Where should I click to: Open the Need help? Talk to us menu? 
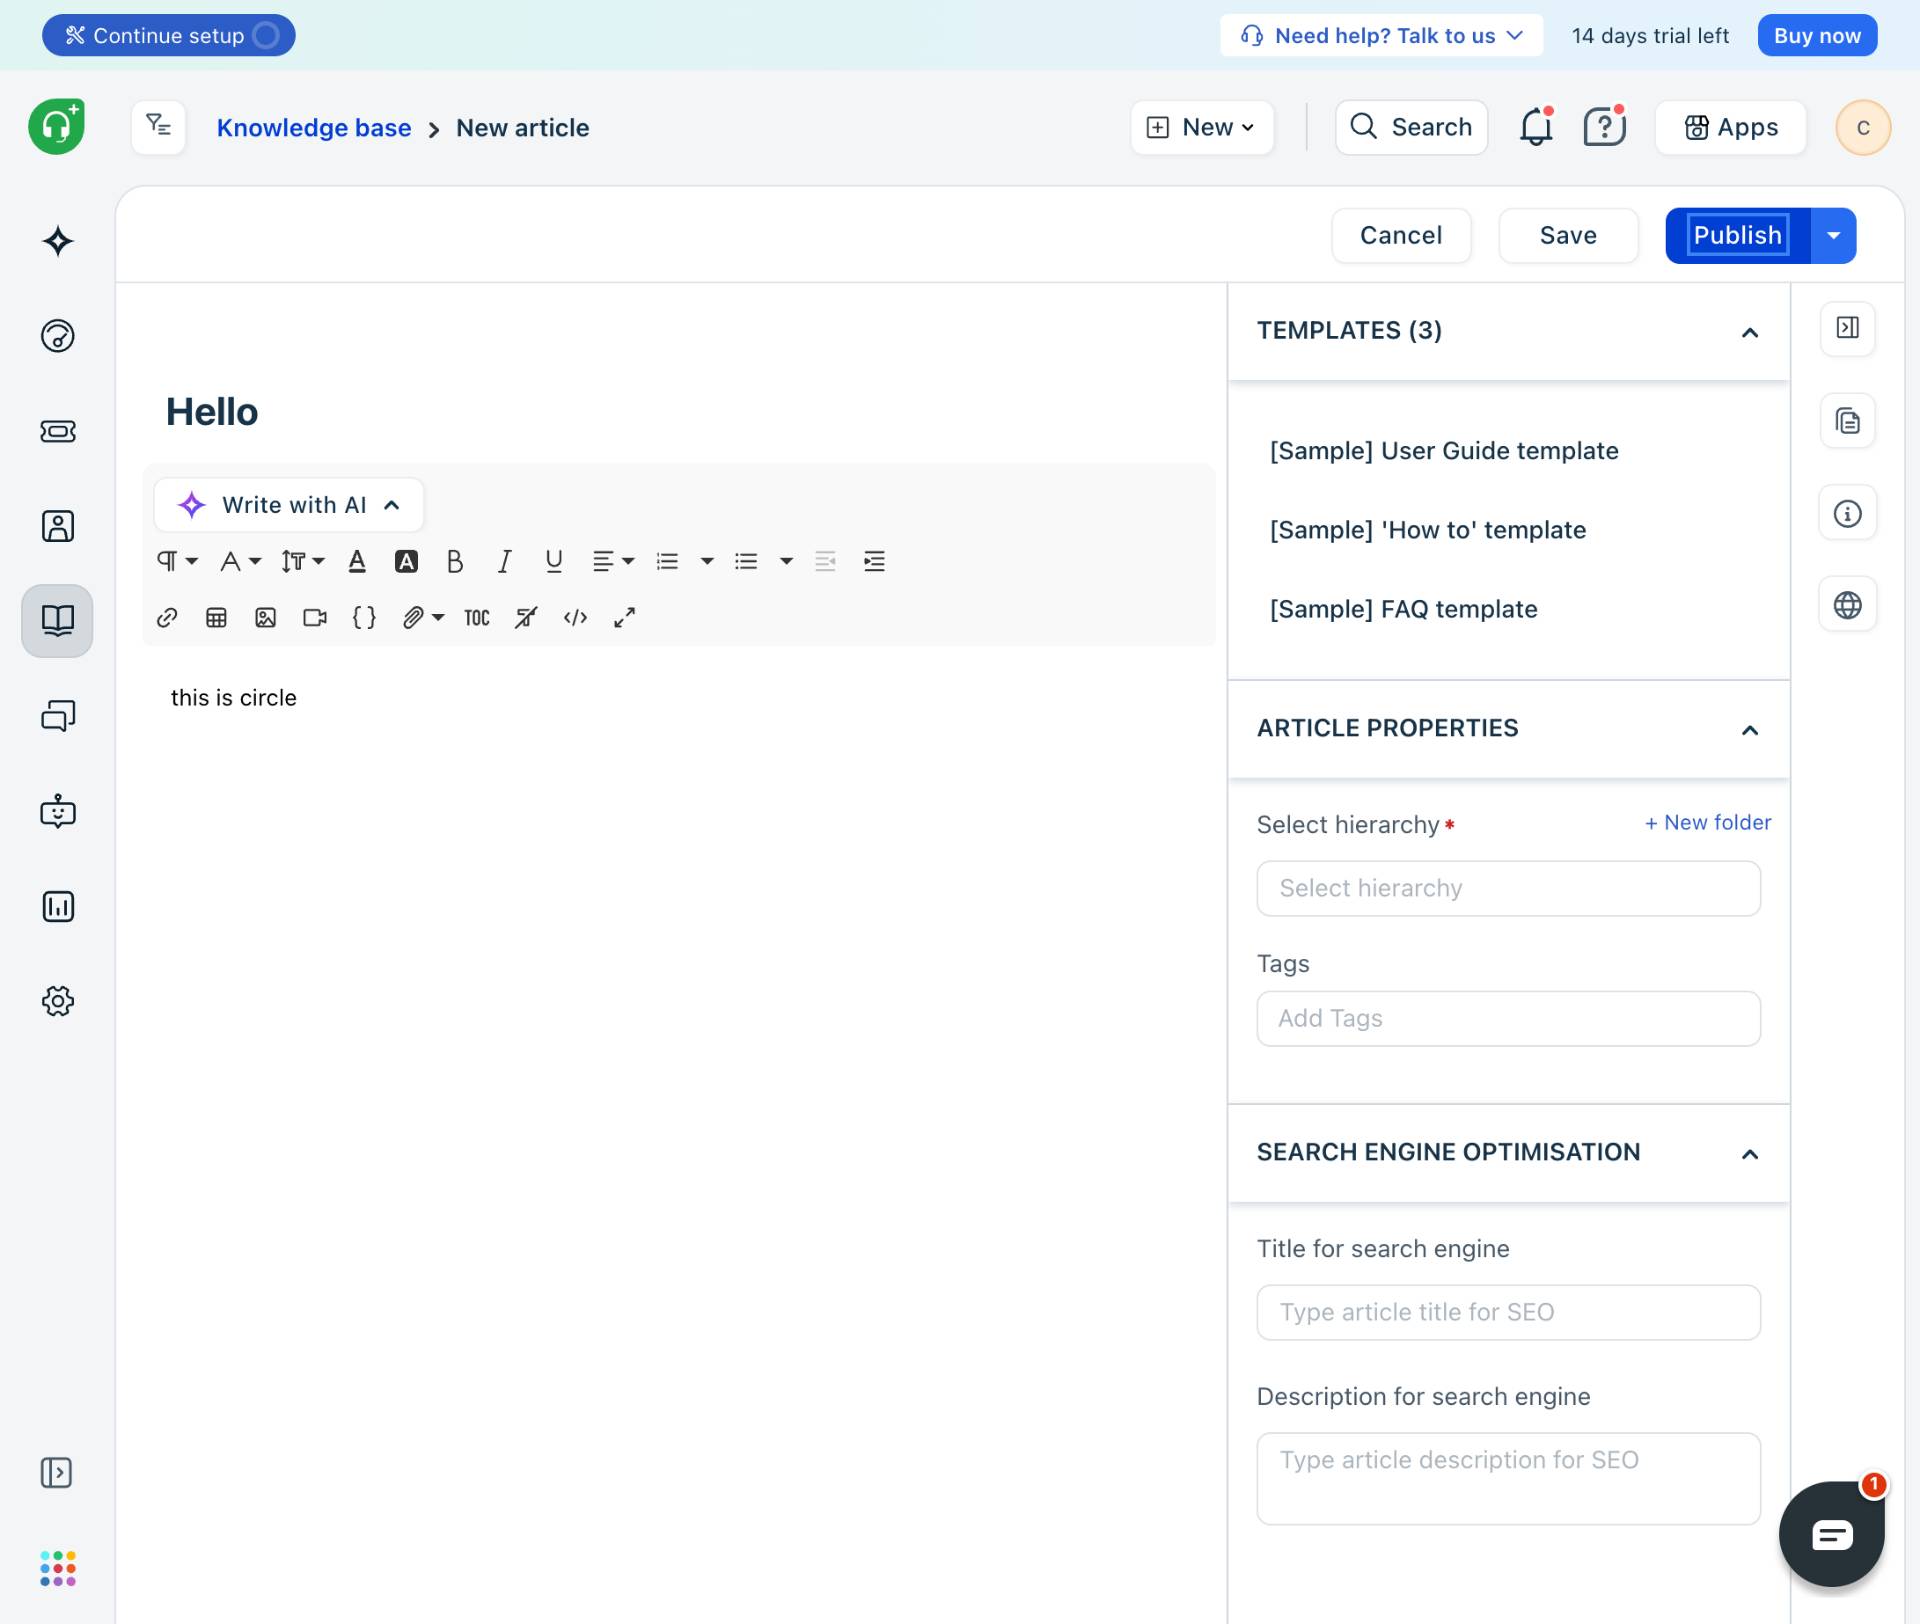(1381, 36)
